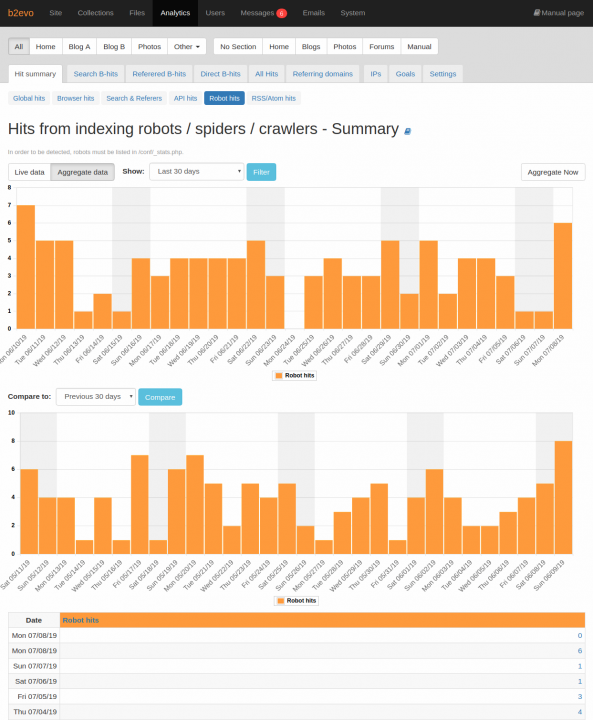Open b2evo home logo
The width and height of the screenshot is (593, 720).
tap(21, 13)
